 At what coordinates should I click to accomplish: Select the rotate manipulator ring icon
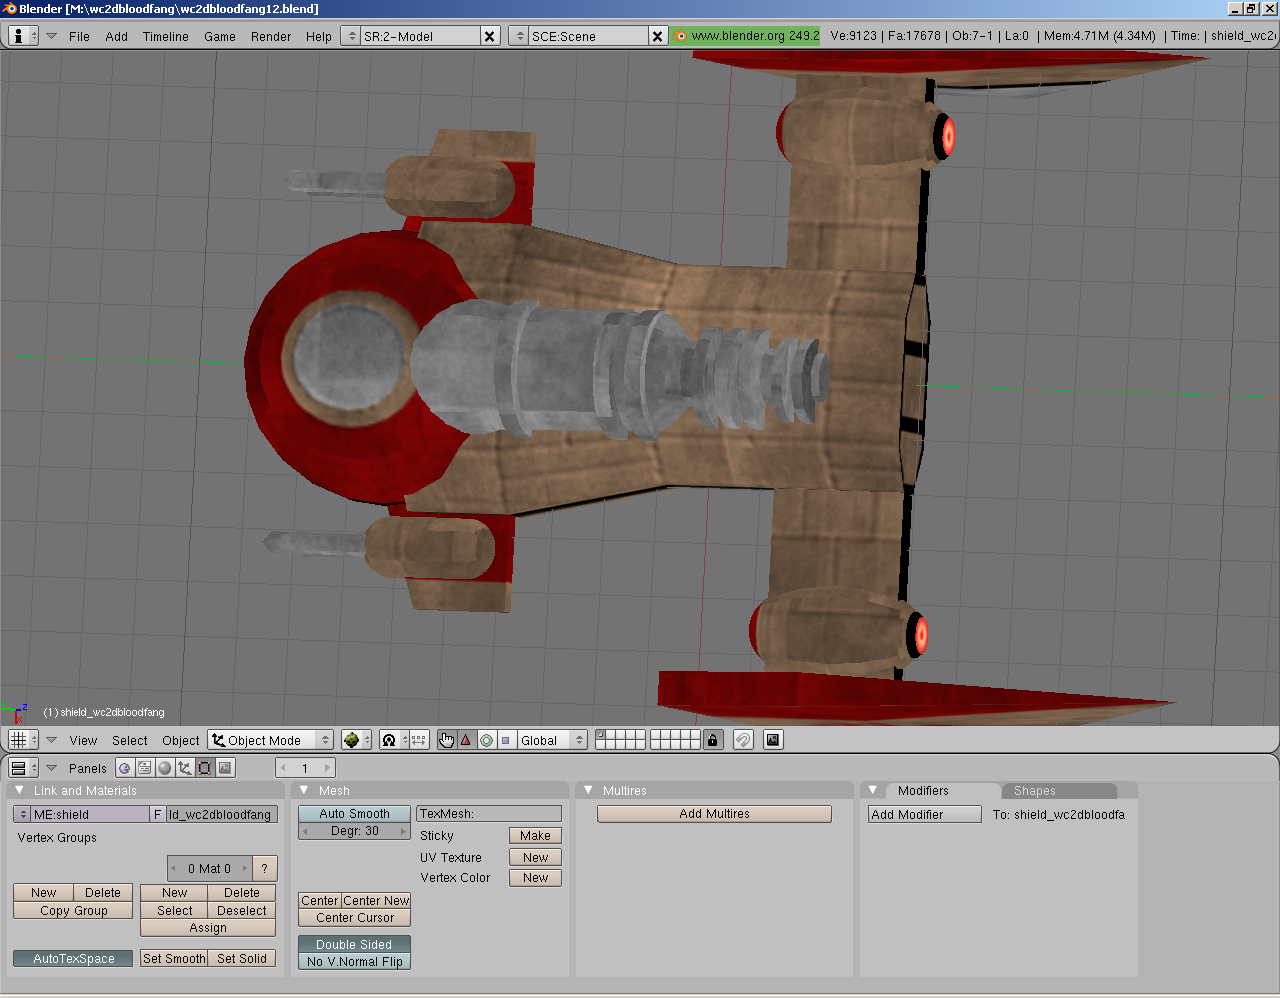pos(486,740)
